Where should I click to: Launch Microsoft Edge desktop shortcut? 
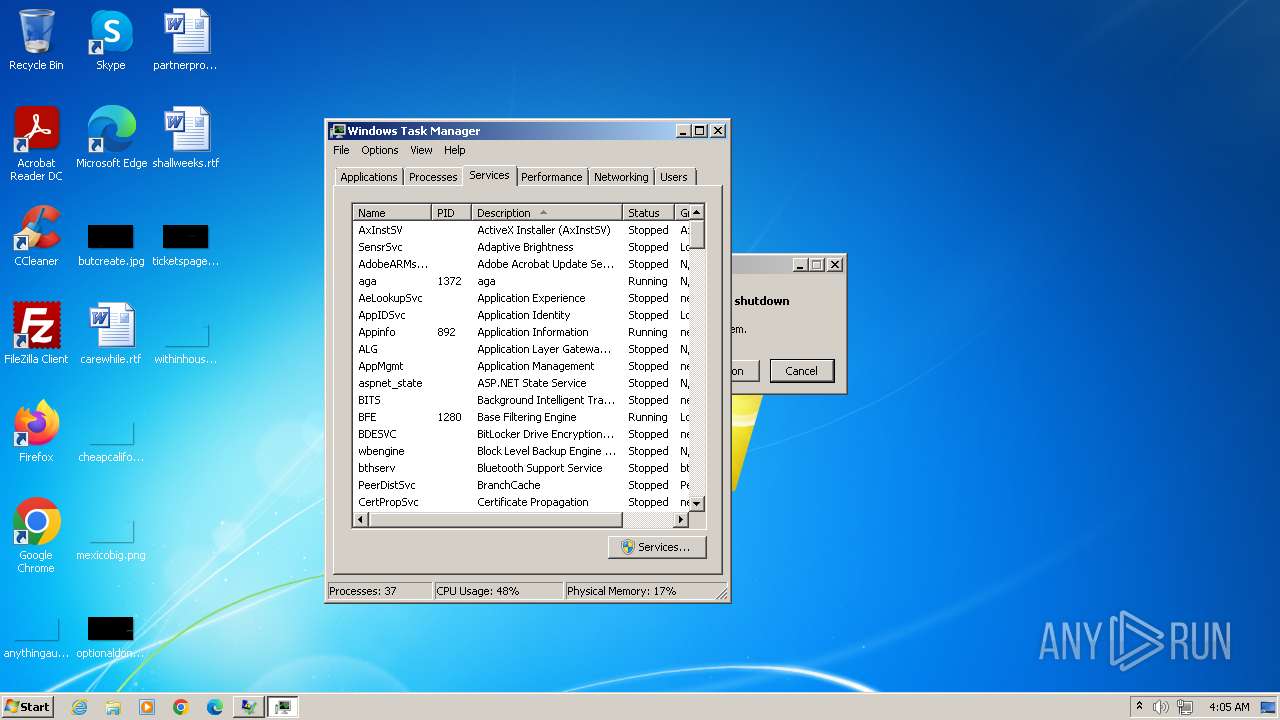[x=111, y=137]
